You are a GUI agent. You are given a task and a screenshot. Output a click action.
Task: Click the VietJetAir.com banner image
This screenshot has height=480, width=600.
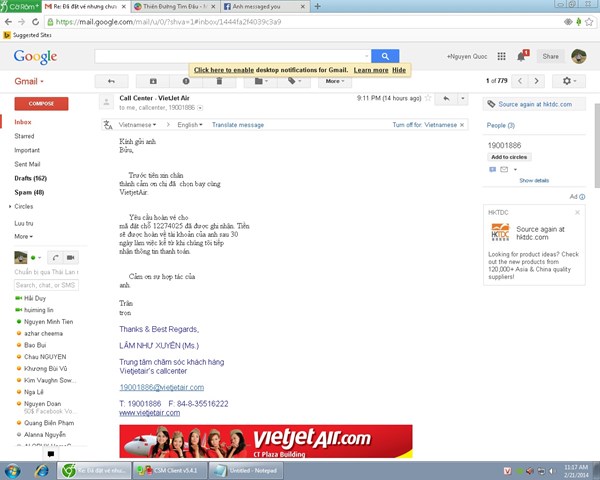pyautogui.click(x=266, y=441)
